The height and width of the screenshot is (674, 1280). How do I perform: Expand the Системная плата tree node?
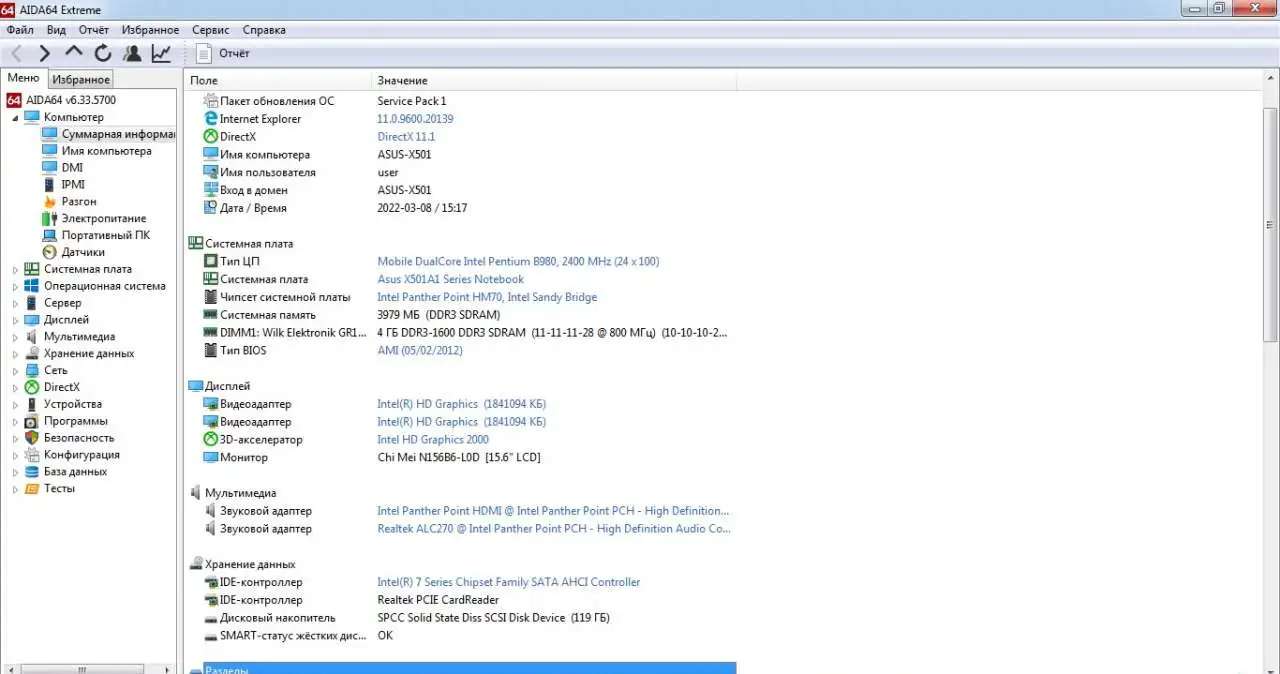(15, 269)
